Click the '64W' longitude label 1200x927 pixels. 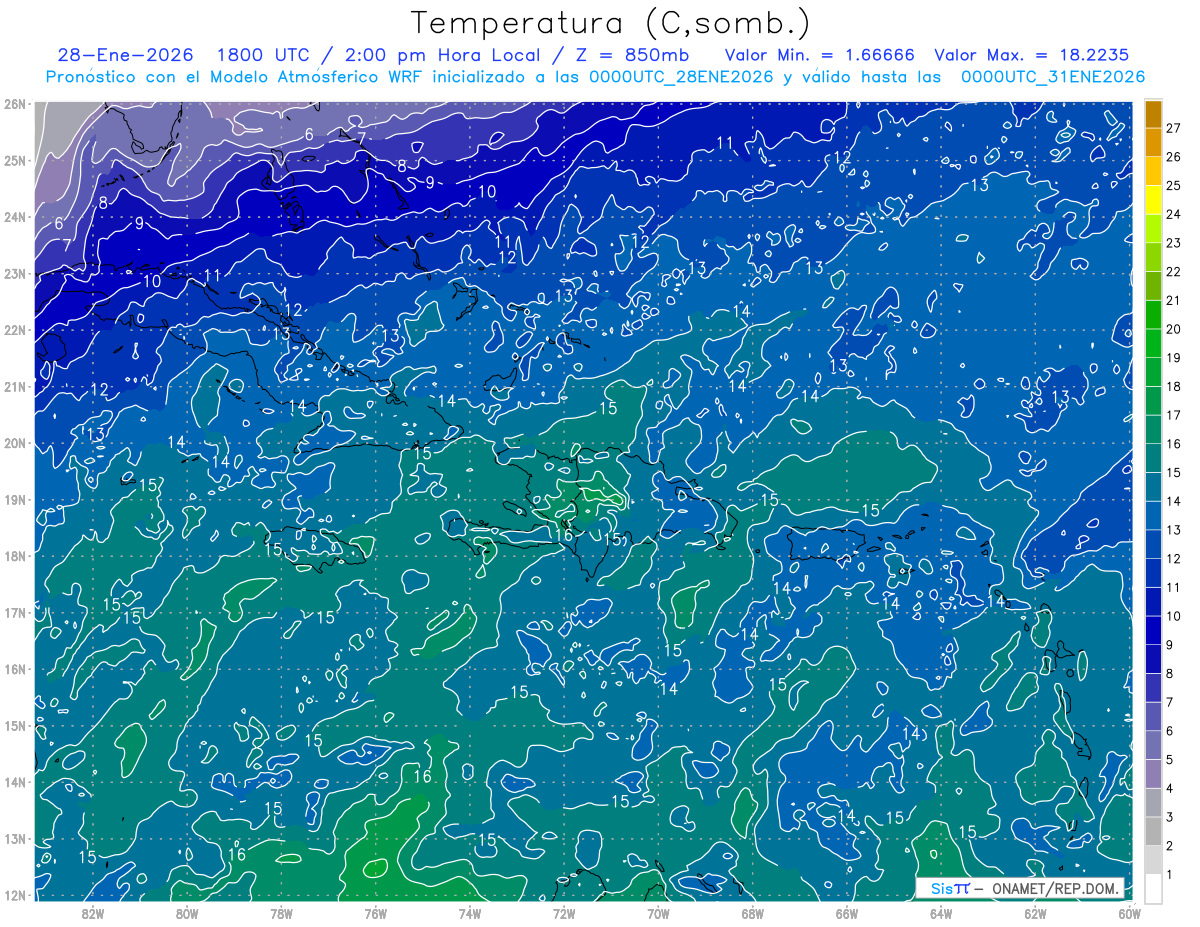coord(941,912)
